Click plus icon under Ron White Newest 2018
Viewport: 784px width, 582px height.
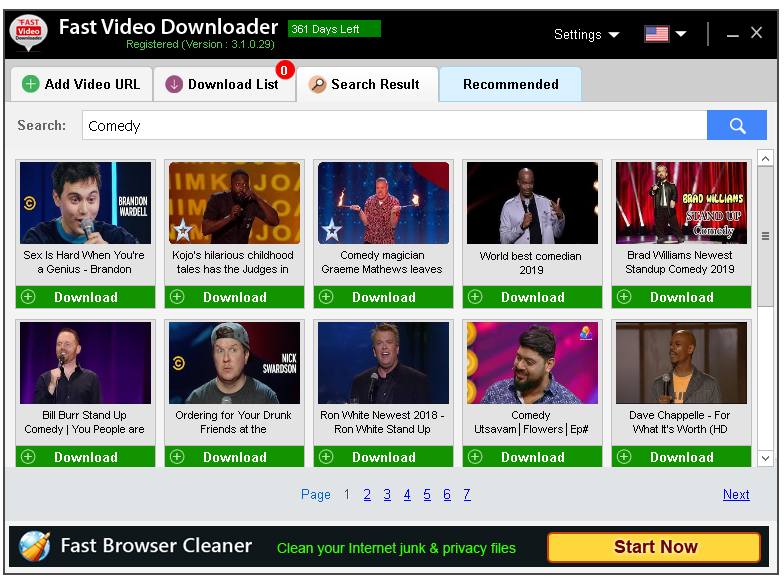click(x=326, y=456)
